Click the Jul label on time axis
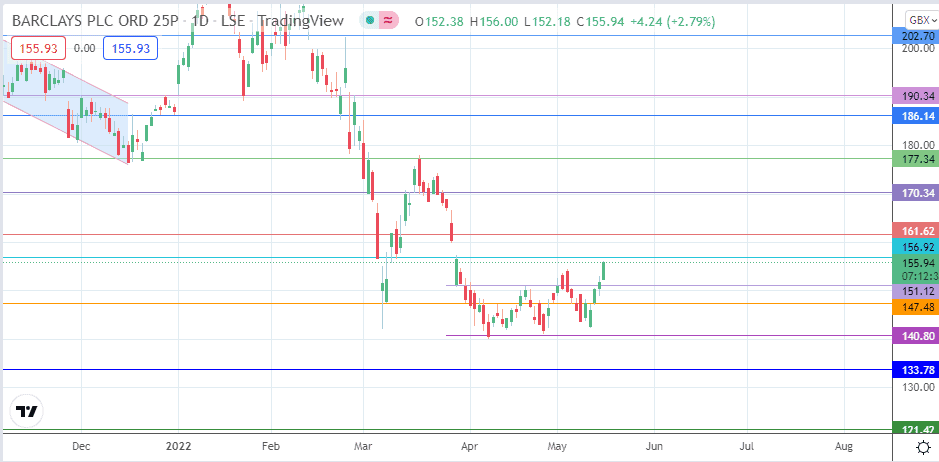 [747, 446]
